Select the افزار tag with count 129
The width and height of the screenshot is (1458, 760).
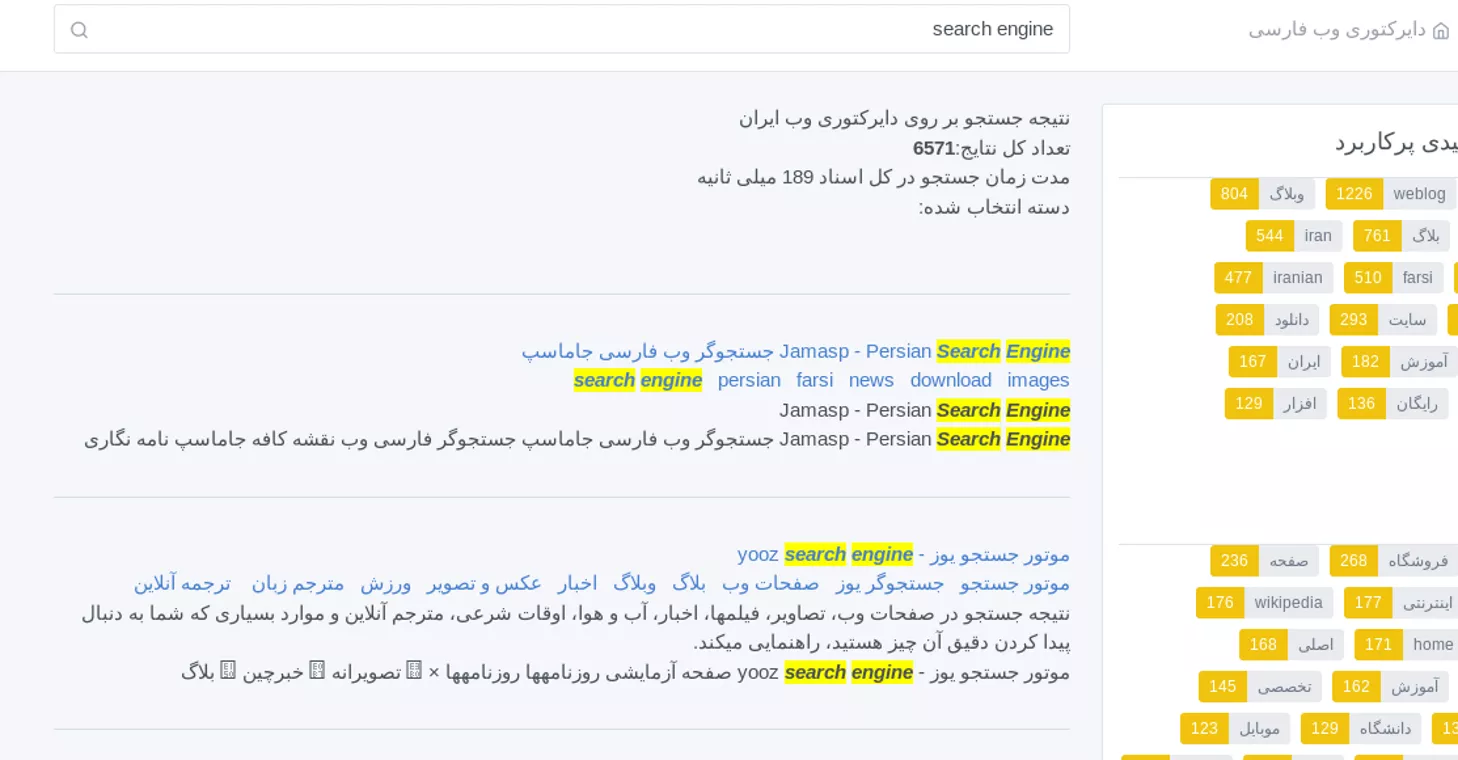coord(1275,404)
